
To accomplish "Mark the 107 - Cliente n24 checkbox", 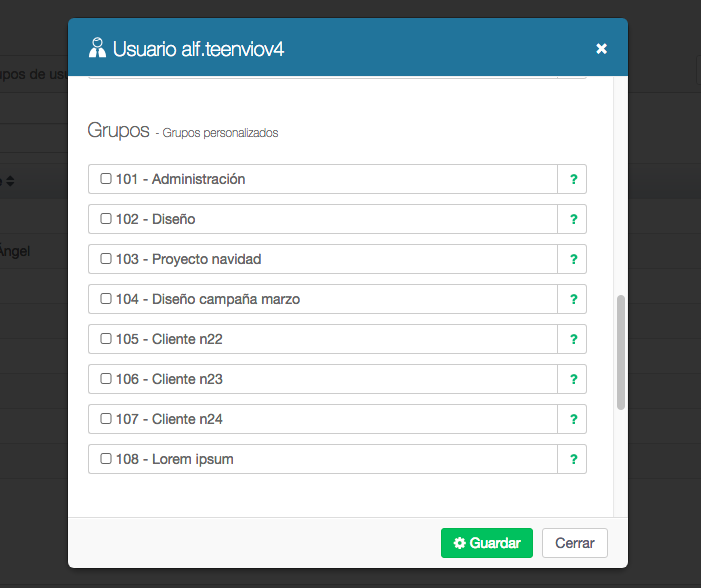I will tap(106, 419).
